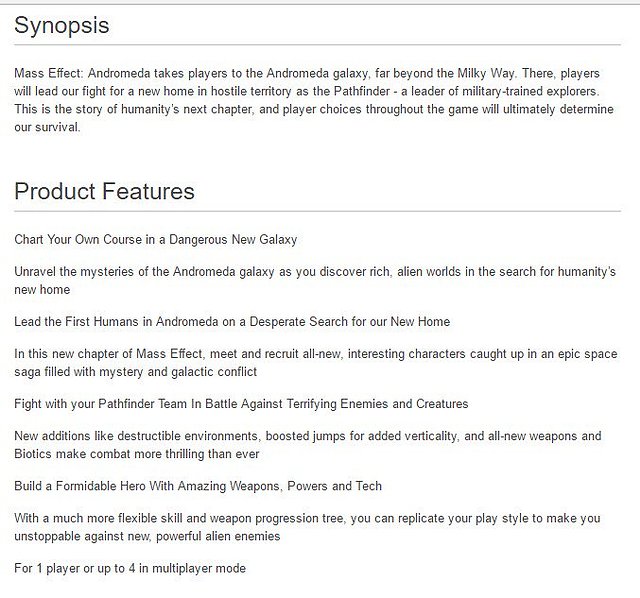
Task: Click 'New additions like destructible environments' text
Action: 308,445
